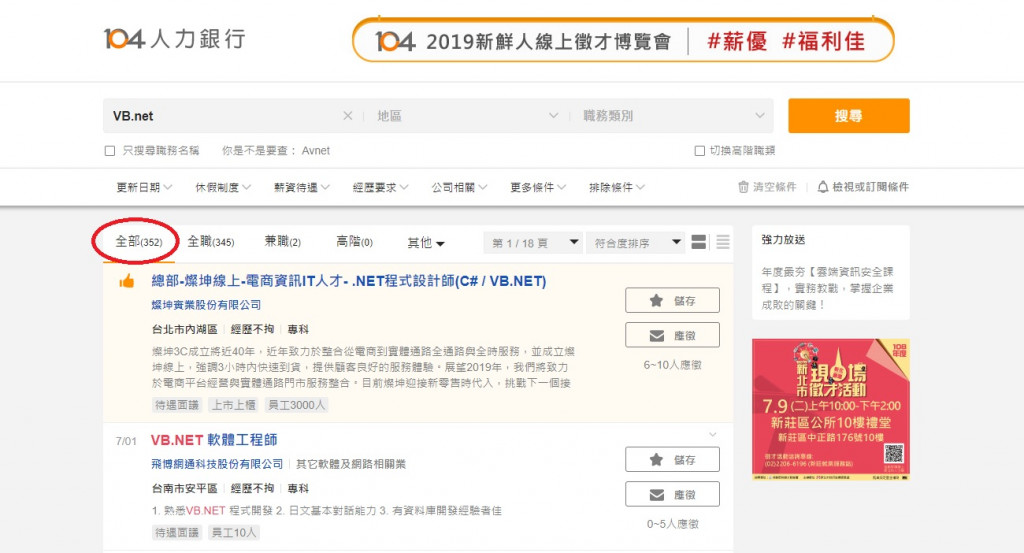
Task: Switch to compact list view icon
Action: tap(723, 242)
